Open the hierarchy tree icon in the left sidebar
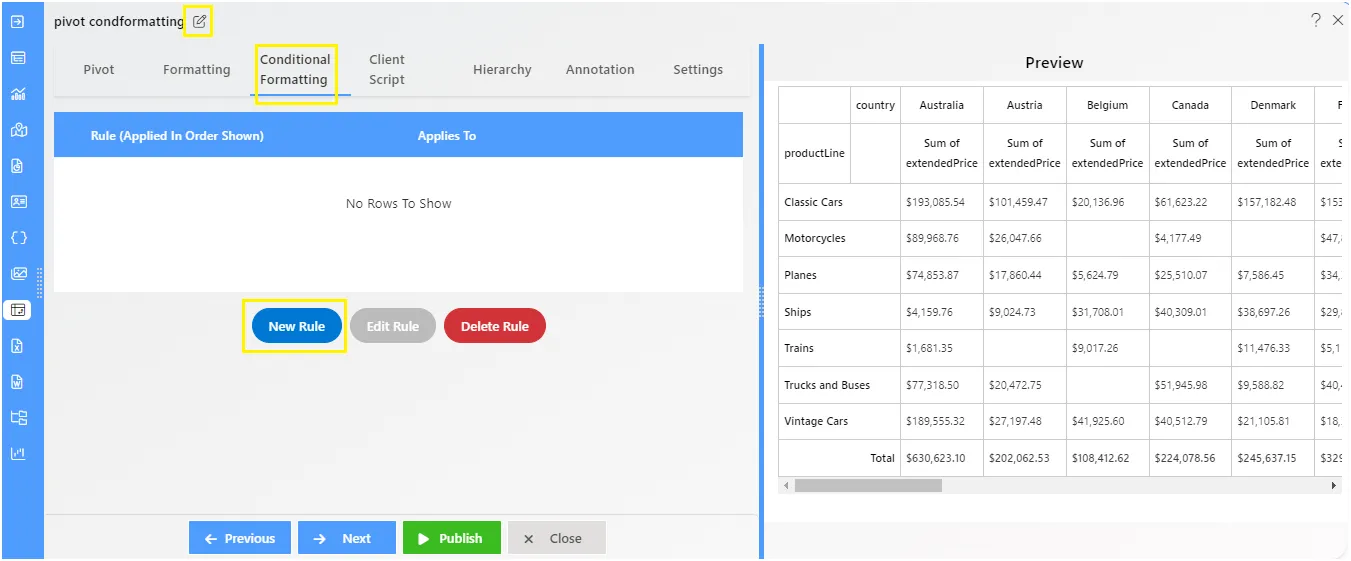Image resolution: width=1351 pixels, height=561 pixels. point(18,418)
